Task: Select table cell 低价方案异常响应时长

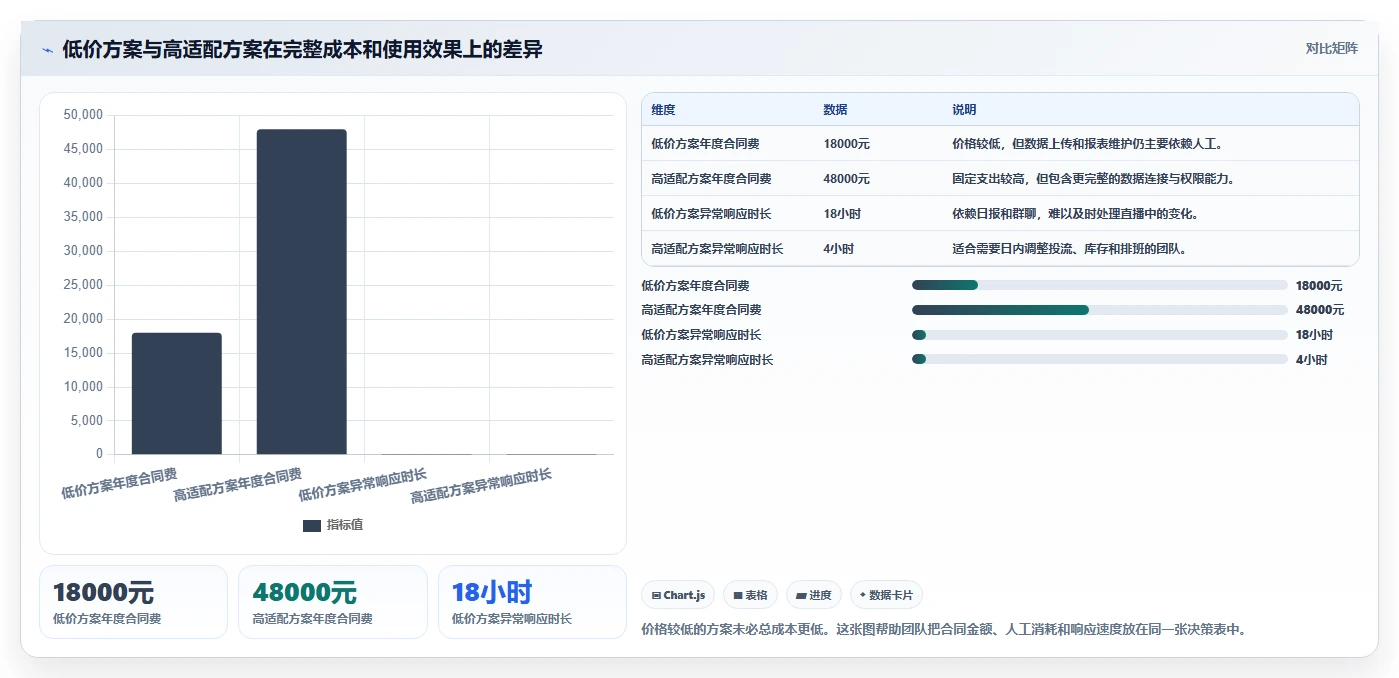Action: [x=711, y=214]
